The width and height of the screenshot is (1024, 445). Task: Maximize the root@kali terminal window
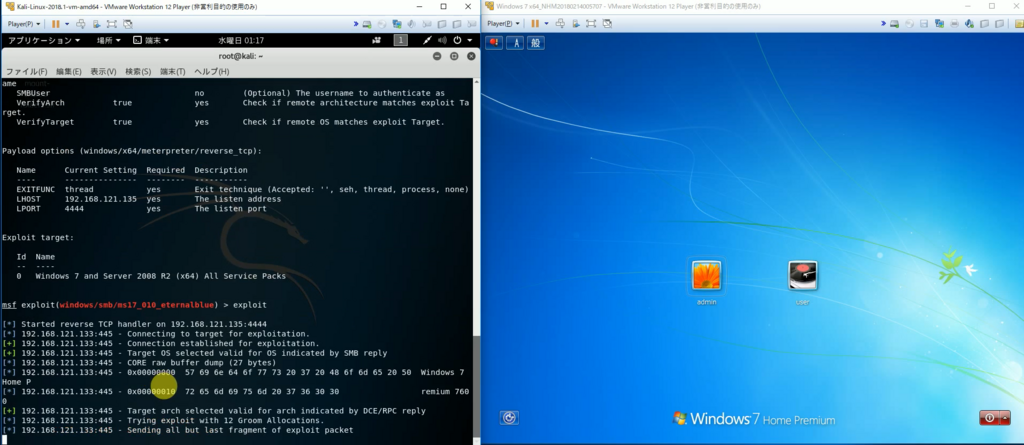pyautogui.click(x=455, y=56)
